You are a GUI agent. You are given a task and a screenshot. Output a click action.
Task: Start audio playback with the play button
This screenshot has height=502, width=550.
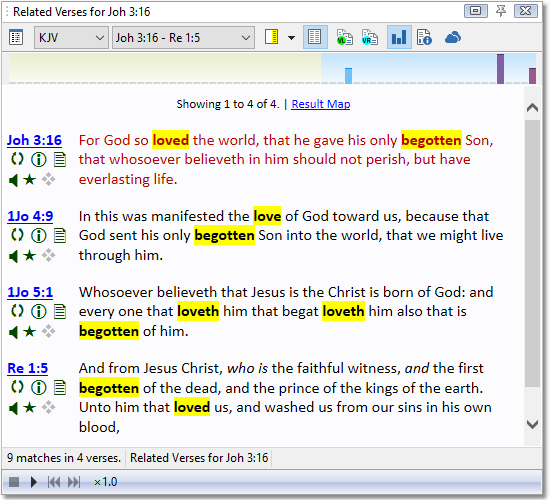click(x=34, y=482)
